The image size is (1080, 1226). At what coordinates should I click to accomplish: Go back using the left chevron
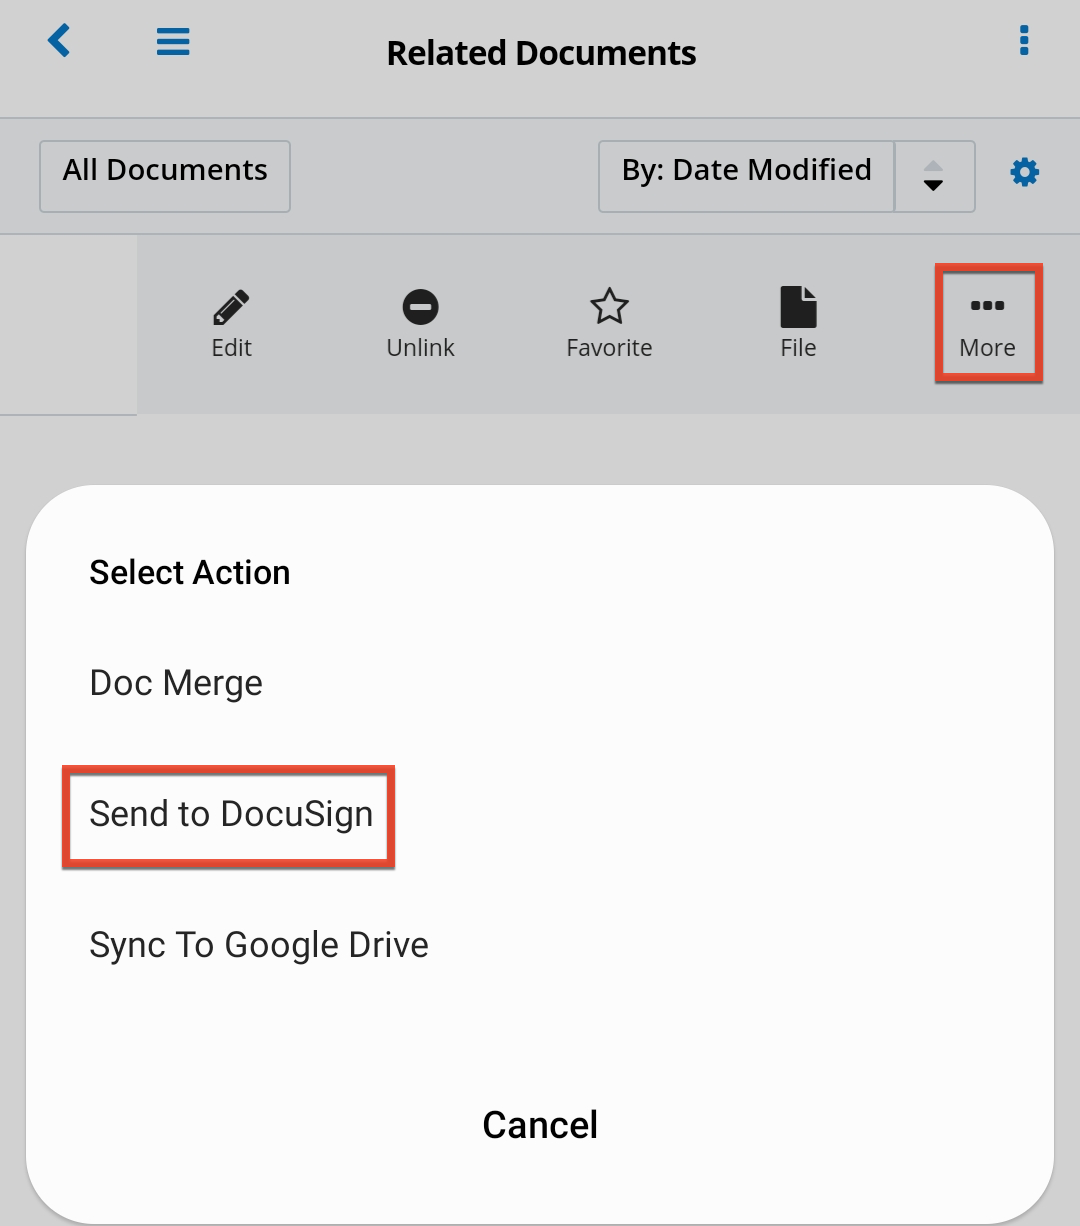point(60,42)
